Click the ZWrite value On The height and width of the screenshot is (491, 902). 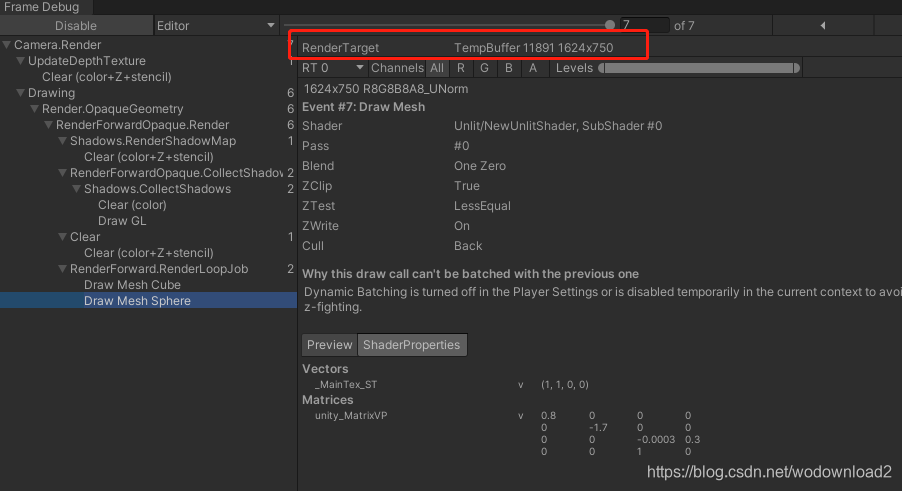(462, 226)
